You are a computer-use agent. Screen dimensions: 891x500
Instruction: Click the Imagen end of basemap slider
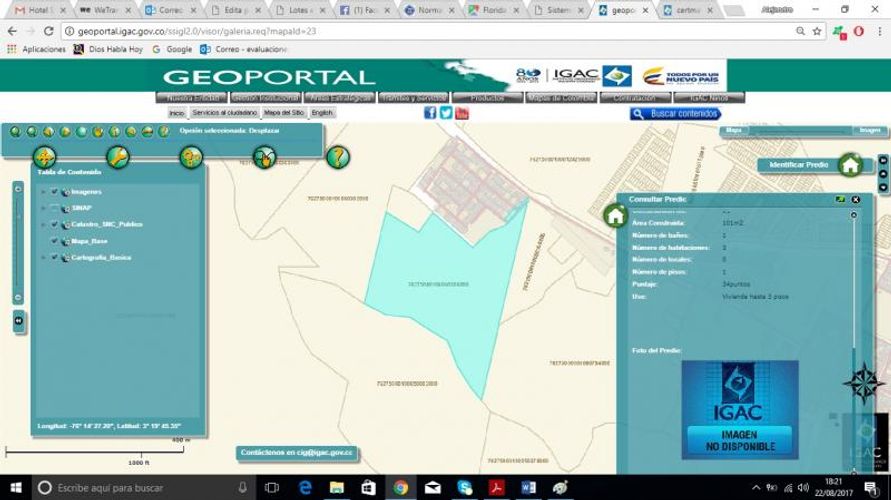click(x=869, y=131)
